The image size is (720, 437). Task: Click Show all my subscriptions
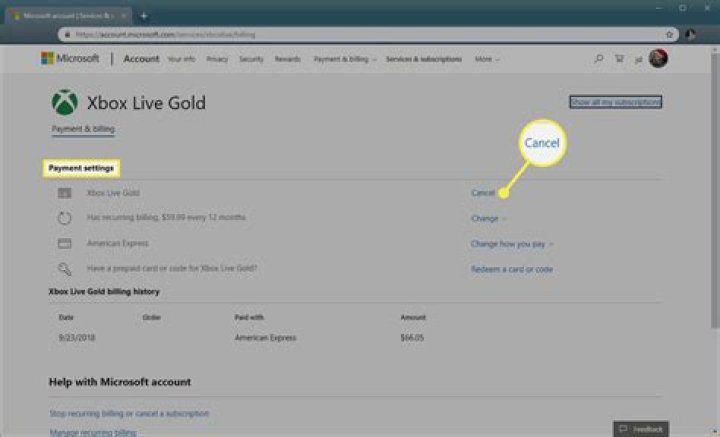pos(615,102)
